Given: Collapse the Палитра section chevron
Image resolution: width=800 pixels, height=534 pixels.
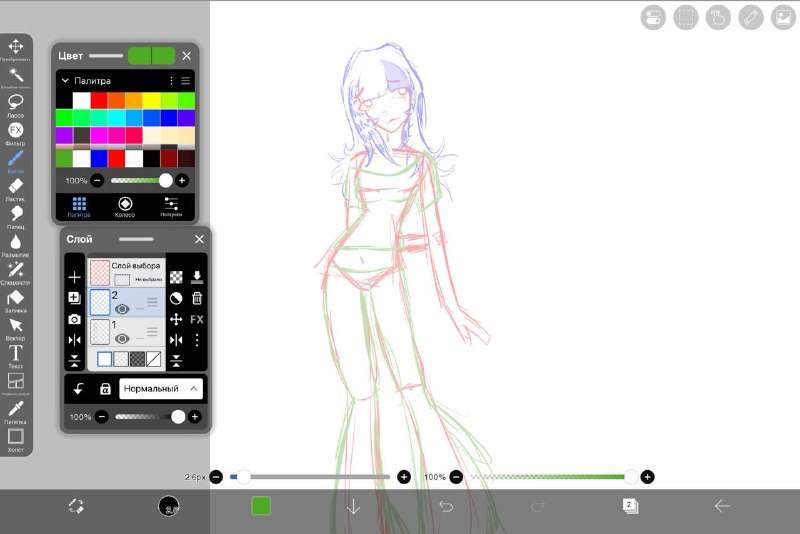Looking at the screenshot, I should (x=65, y=81).
